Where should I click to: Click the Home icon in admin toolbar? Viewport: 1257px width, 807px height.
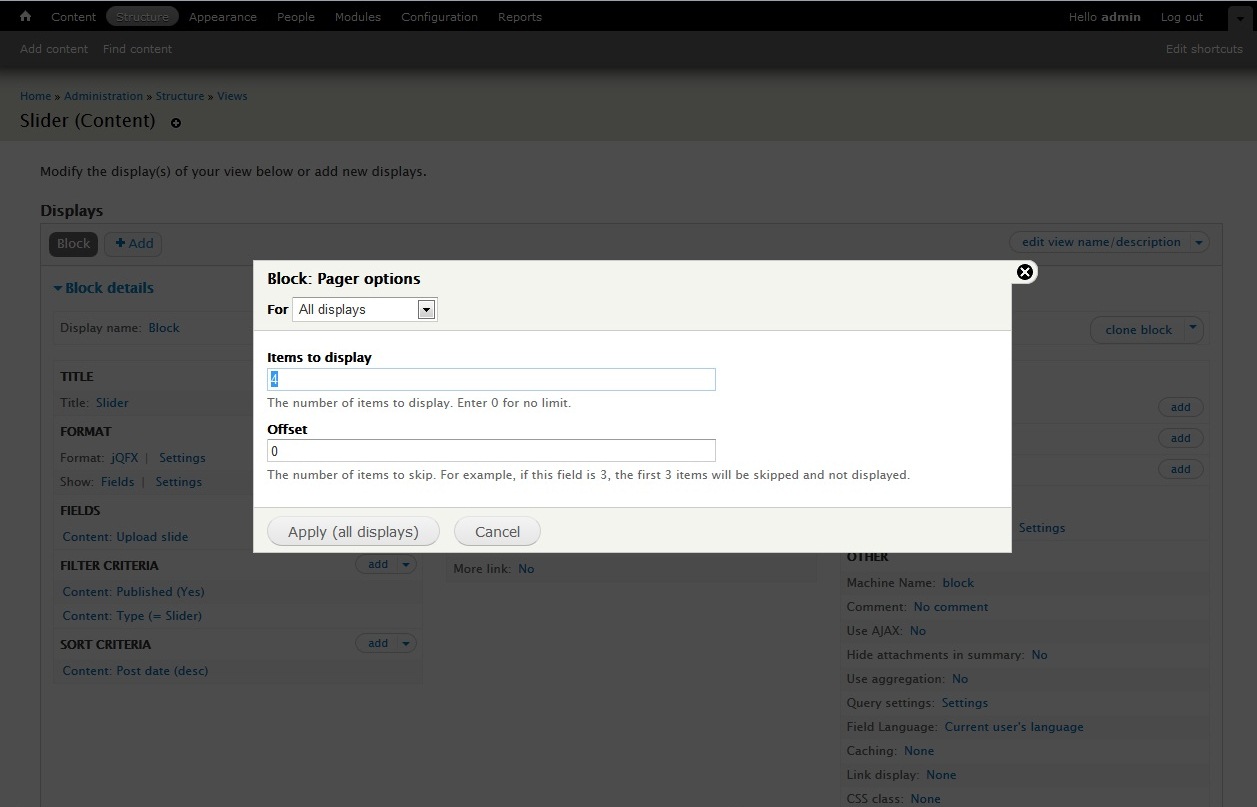tap(26, 17)
